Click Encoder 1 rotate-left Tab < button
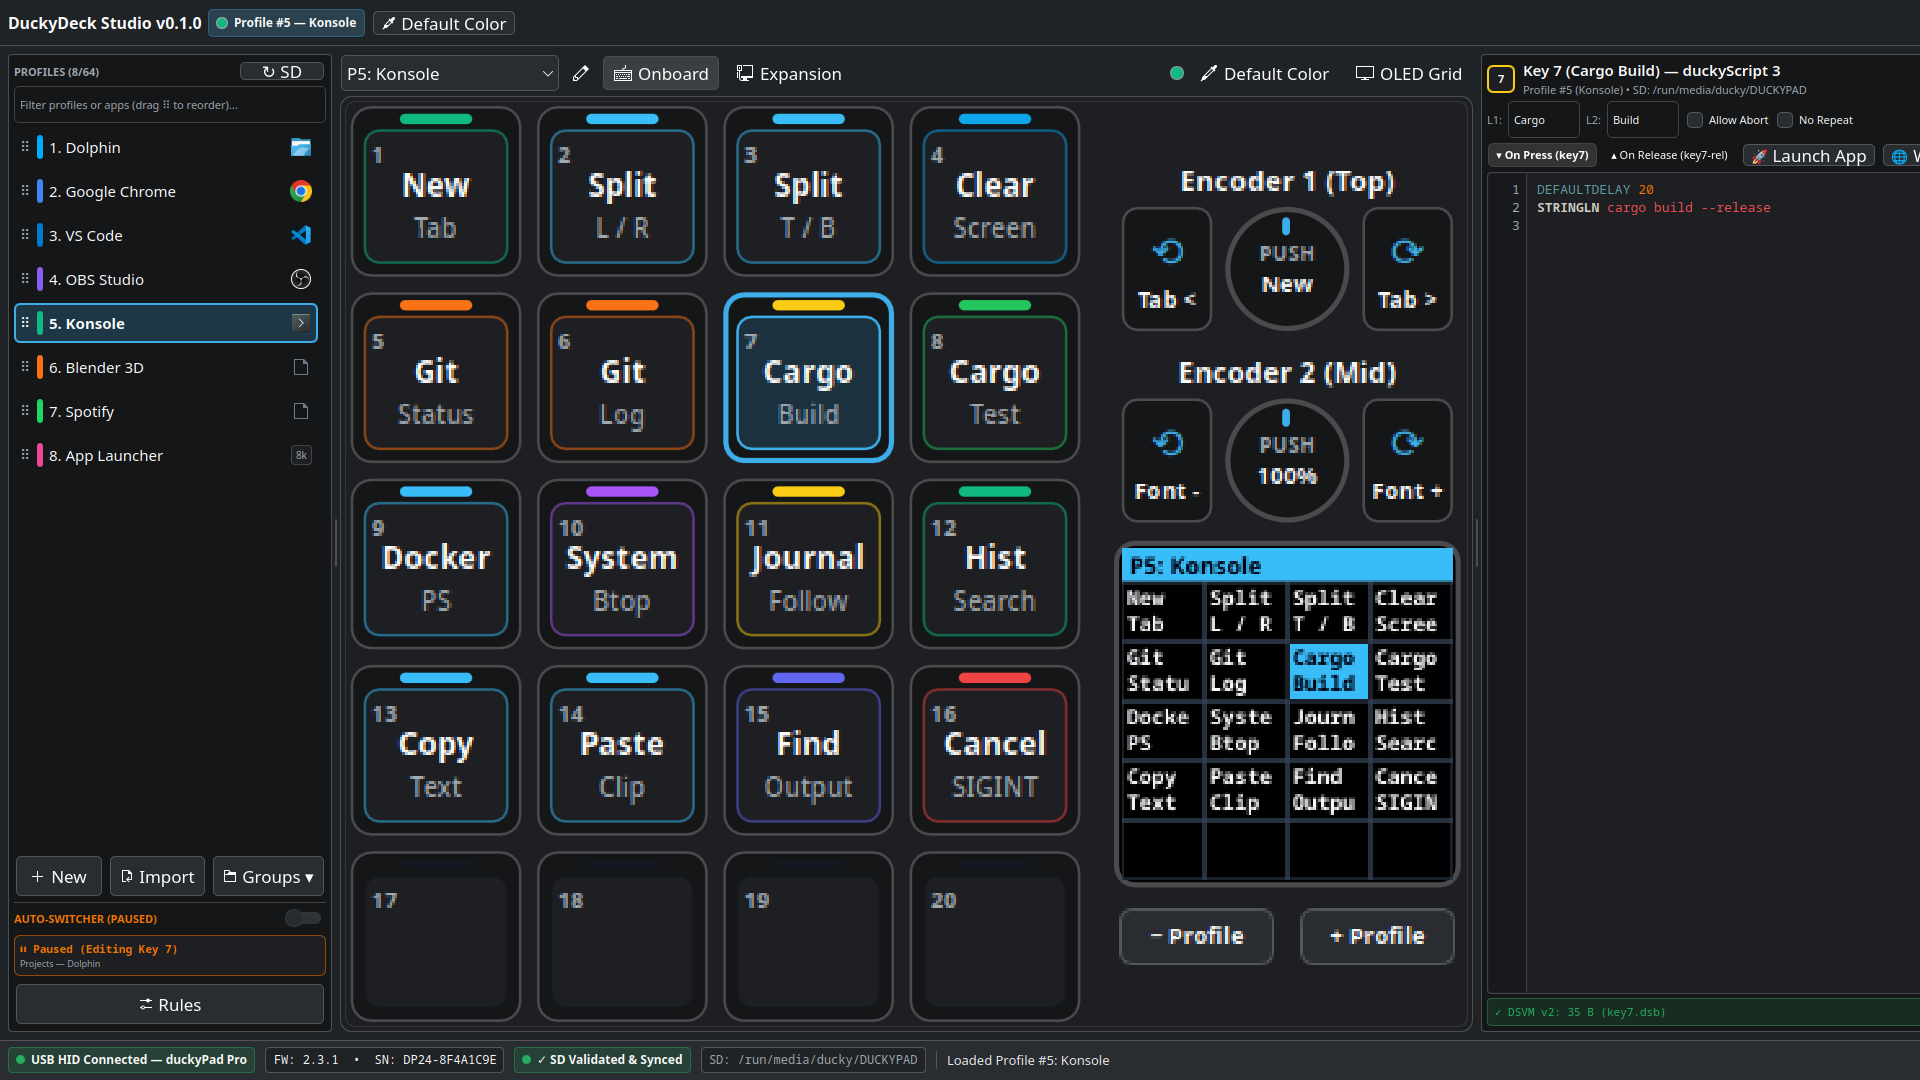Screen dimensions: 1920x1080 pyautogui.click(x=1166, y=269)
